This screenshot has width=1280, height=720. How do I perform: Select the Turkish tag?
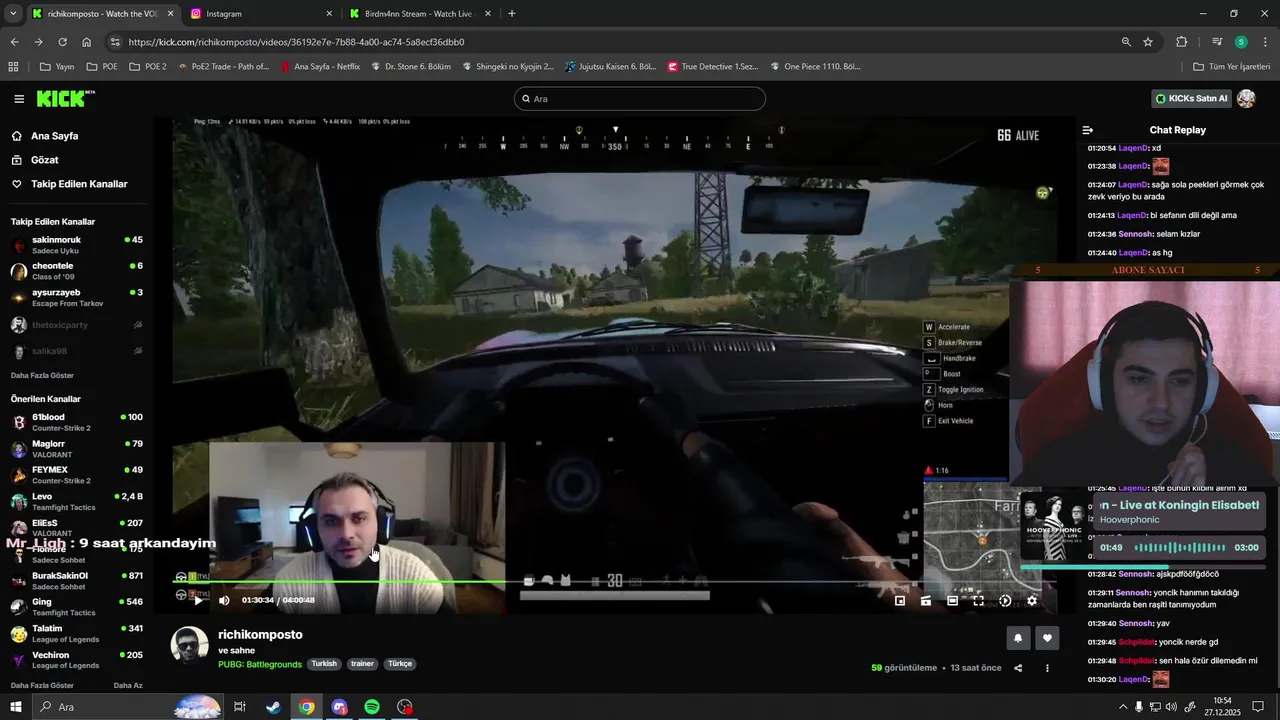(324, 664)
